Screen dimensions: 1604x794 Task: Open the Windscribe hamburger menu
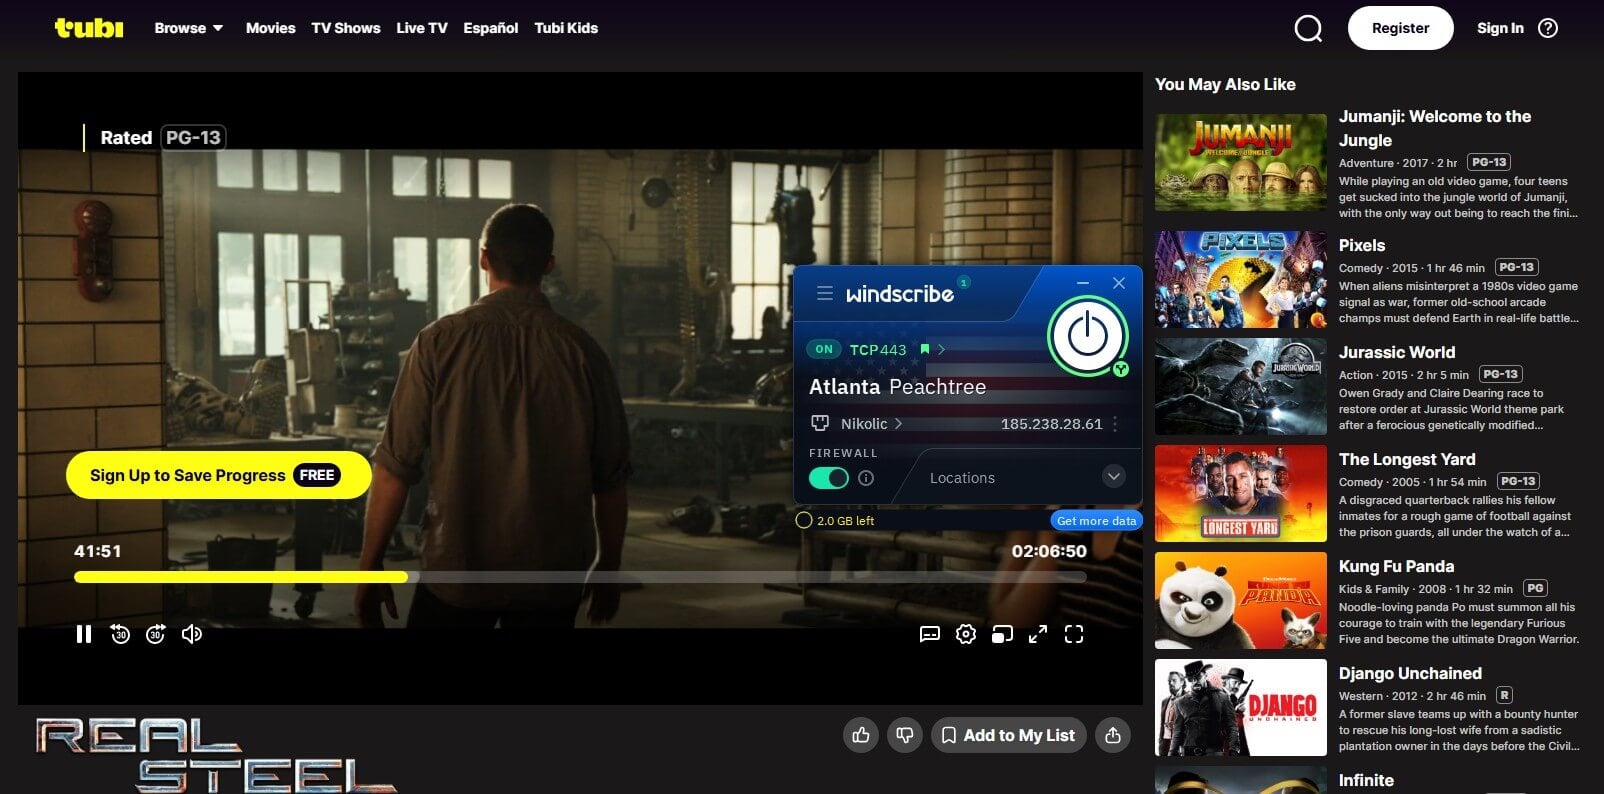825,293
